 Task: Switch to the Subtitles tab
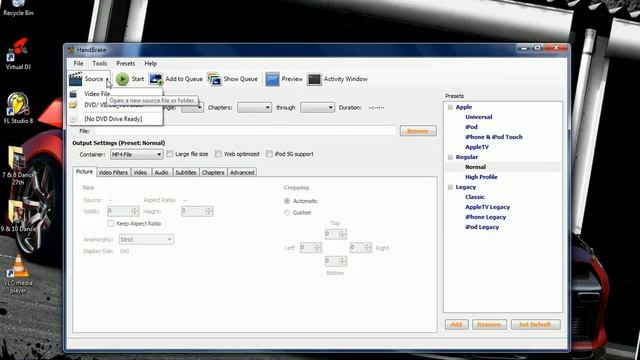coord(186,173)
